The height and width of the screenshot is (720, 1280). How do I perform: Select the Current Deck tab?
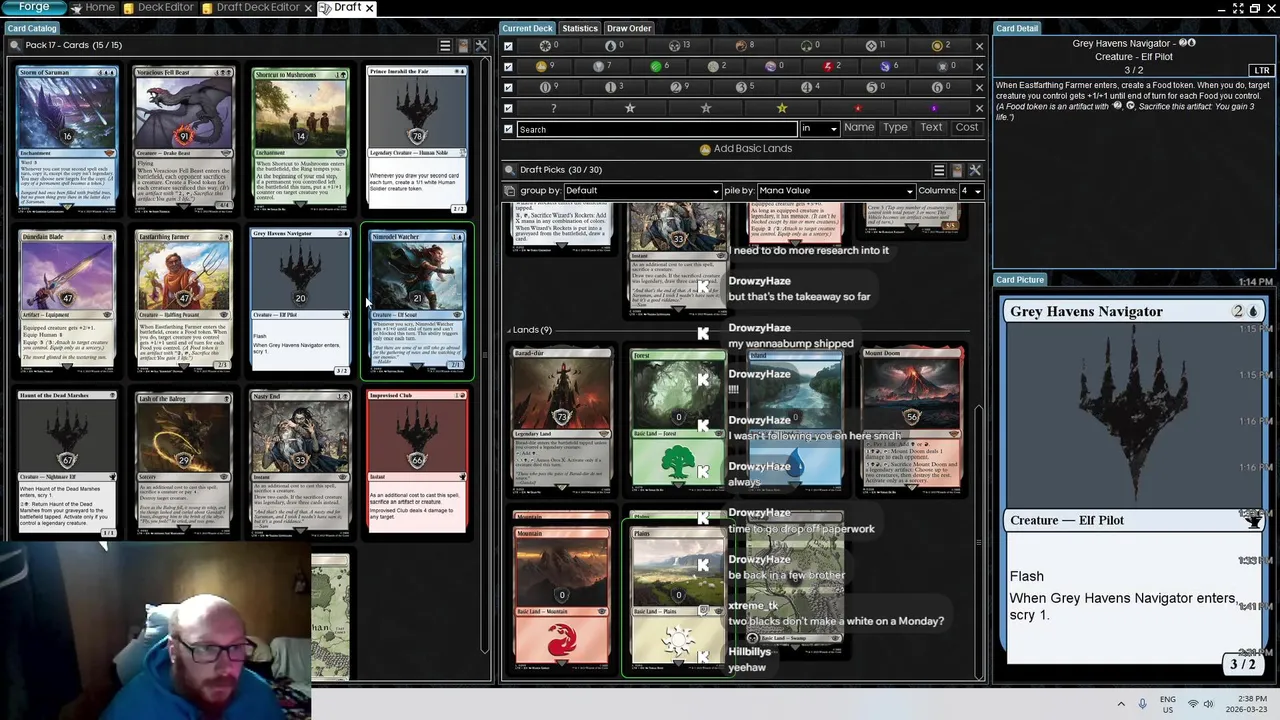click(x=527, y=28)
